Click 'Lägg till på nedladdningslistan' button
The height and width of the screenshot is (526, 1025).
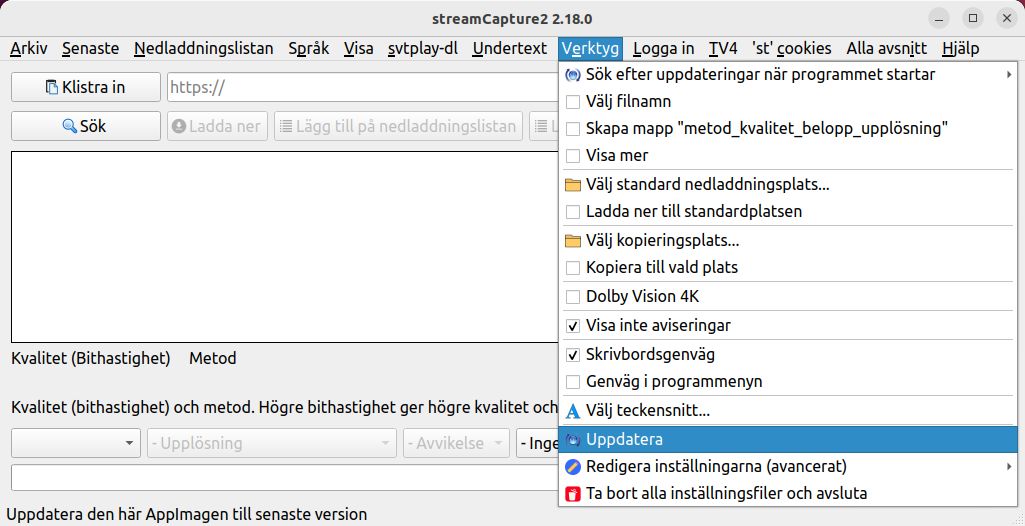[x=398, y=126]
